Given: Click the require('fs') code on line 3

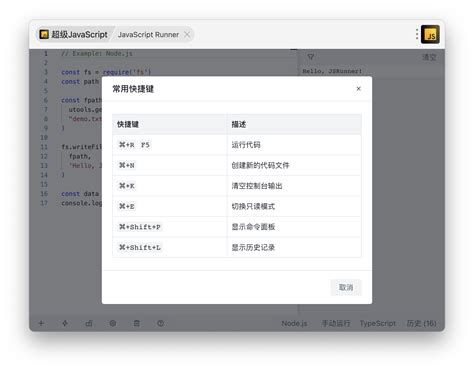Looking at the screenshot, I should tap(127, 72).
